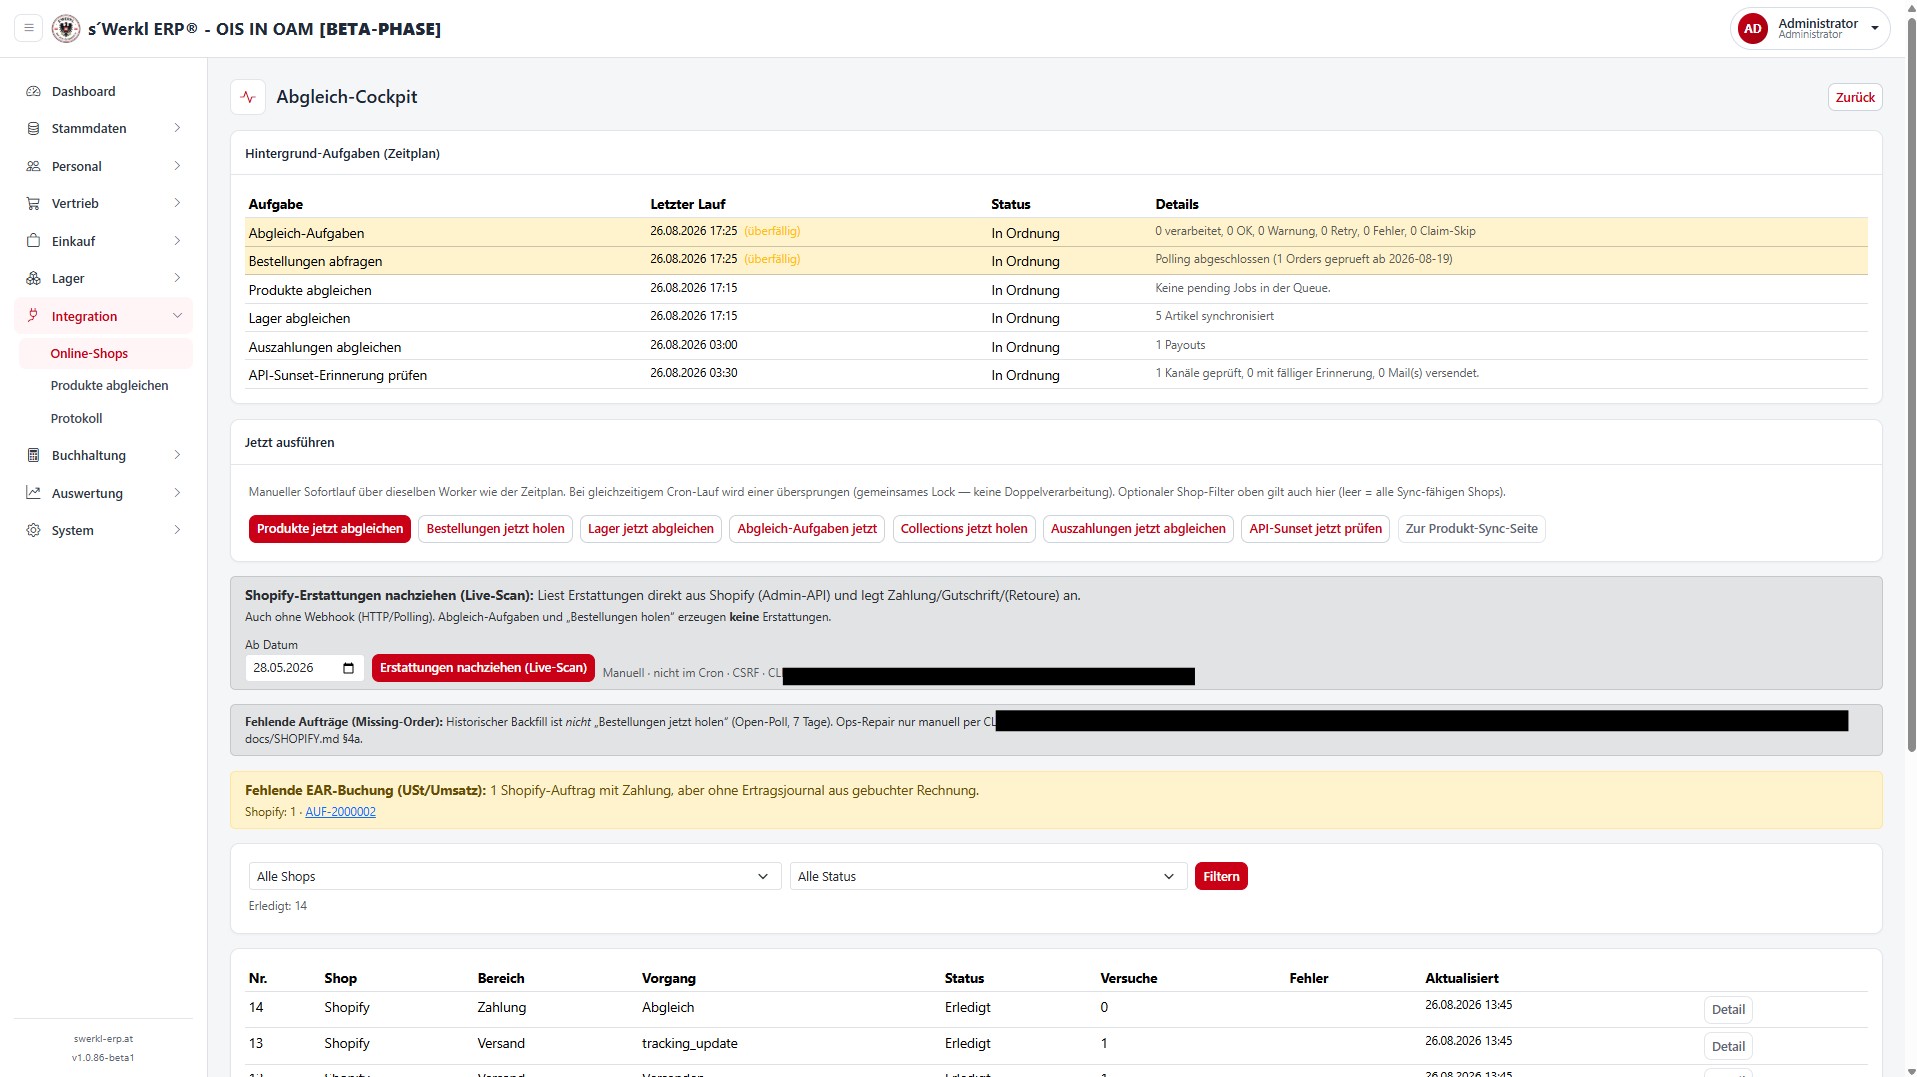Click API-Sunset jetzt prüfen button
The height and width of the screenshot is (1077, 1917).
pyautogui.click(x=1315, y=529)
